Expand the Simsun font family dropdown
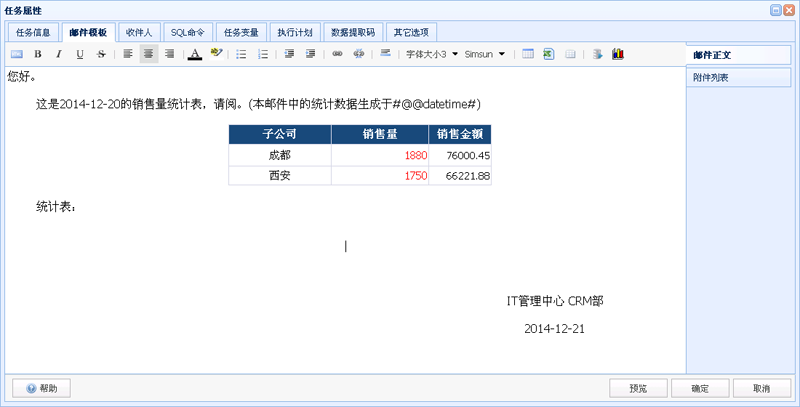800x407 pixels. coord(485,54)
